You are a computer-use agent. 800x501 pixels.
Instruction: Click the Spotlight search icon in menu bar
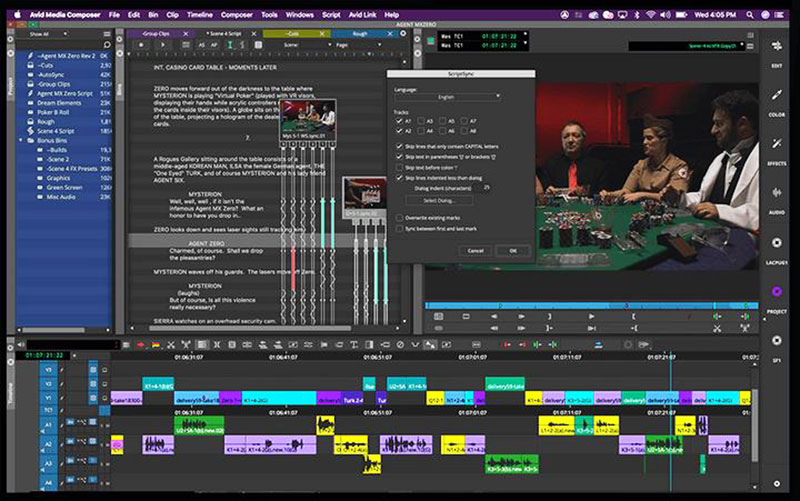click(749, 15)
